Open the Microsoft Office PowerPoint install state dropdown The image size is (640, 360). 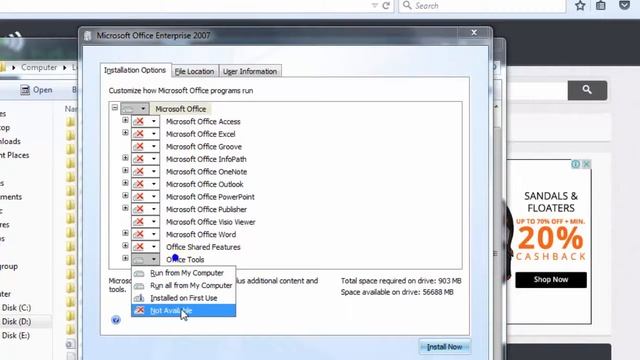point(145,197)
